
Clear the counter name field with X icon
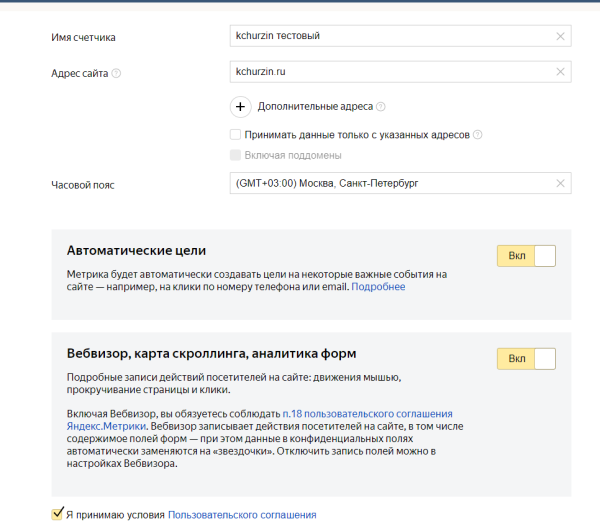pos(560,37)
